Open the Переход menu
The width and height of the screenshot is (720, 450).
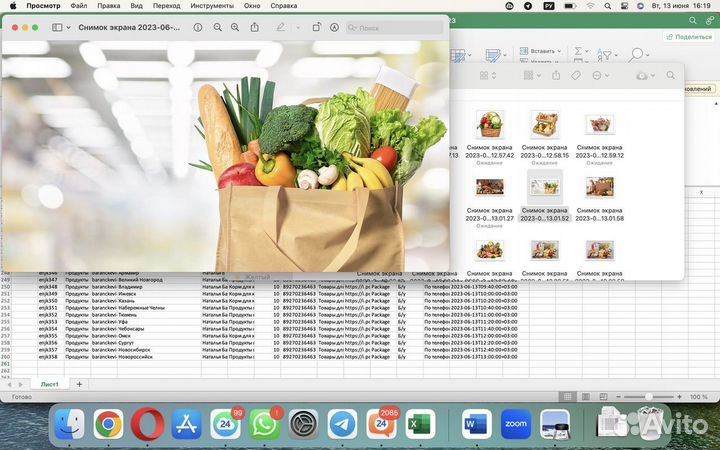coord(166,6)
